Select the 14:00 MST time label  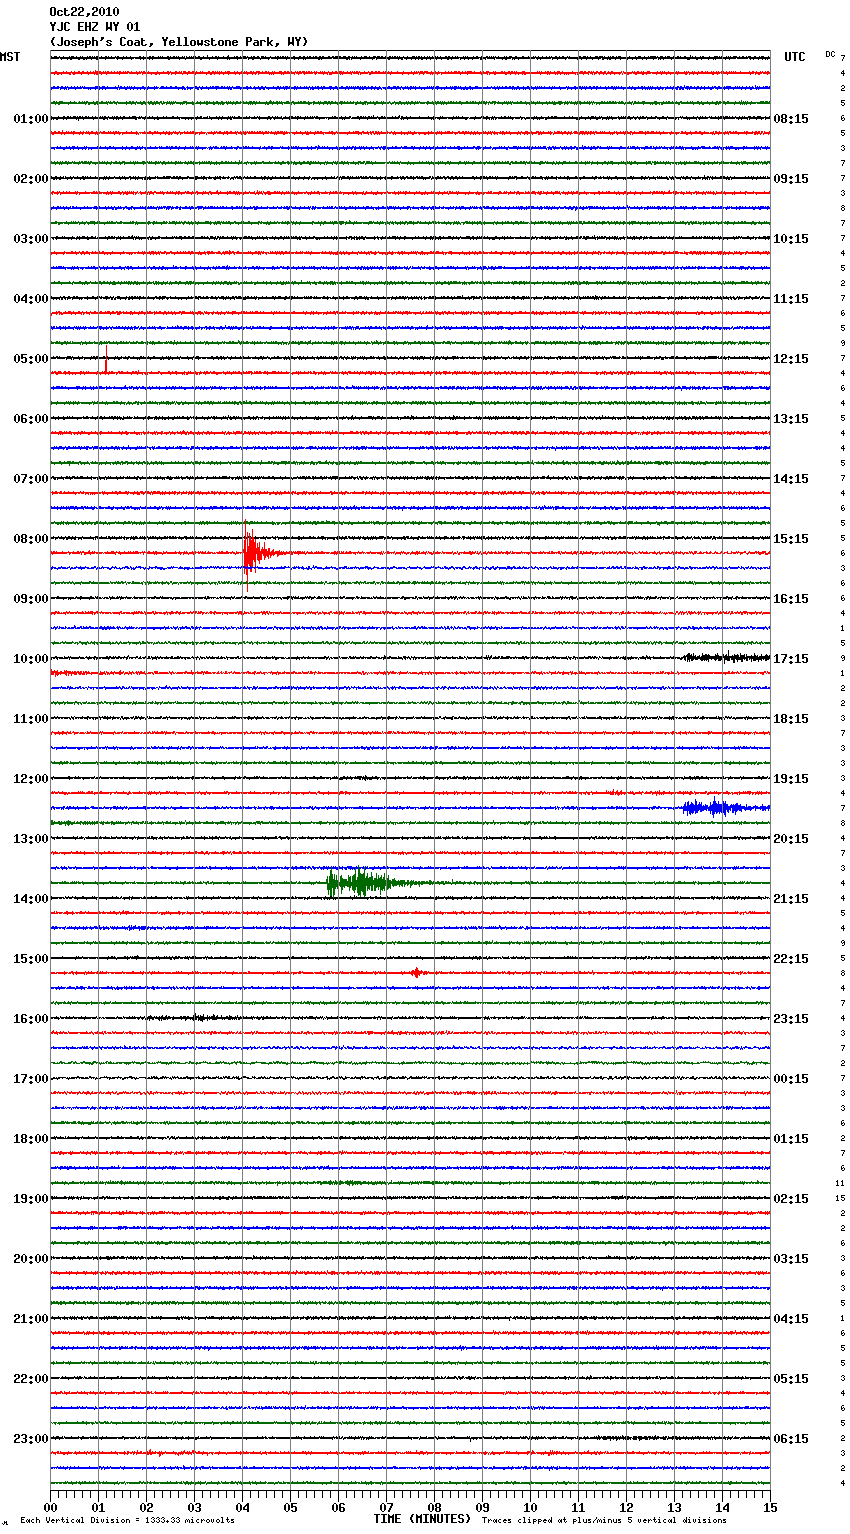point(30,899)
